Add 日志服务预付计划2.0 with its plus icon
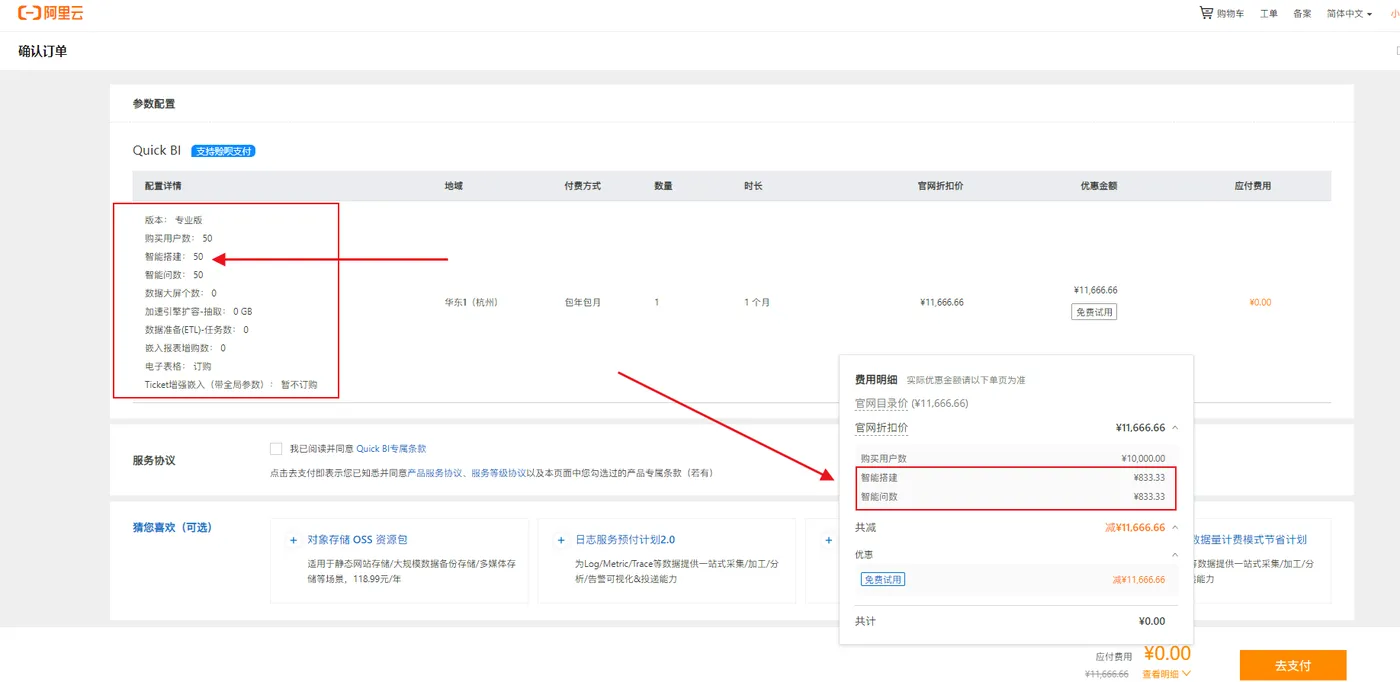 click(x=561, y=540)
